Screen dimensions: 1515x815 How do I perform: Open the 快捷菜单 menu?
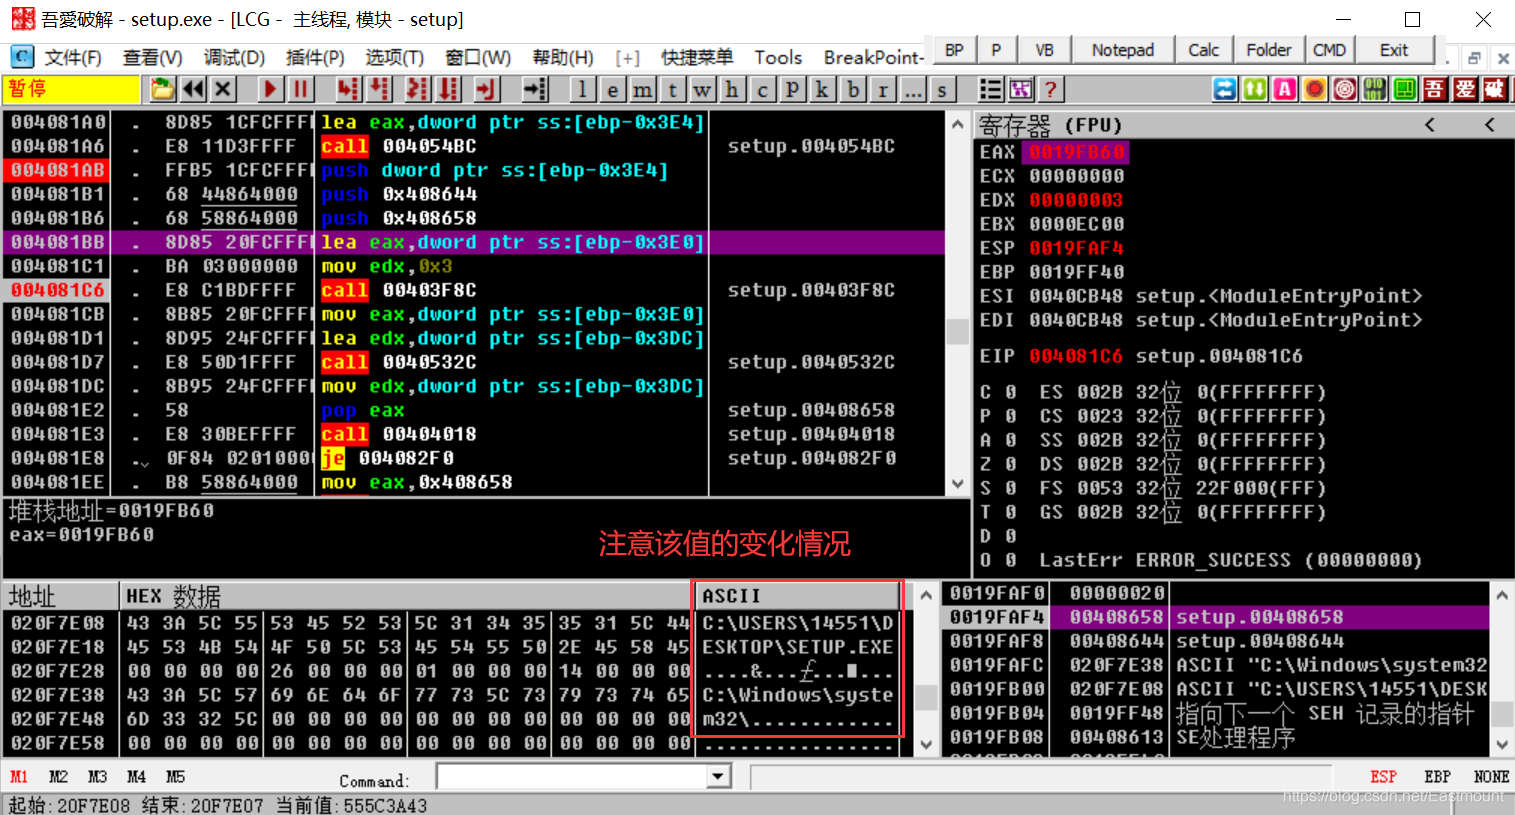[x=697, y=57]
